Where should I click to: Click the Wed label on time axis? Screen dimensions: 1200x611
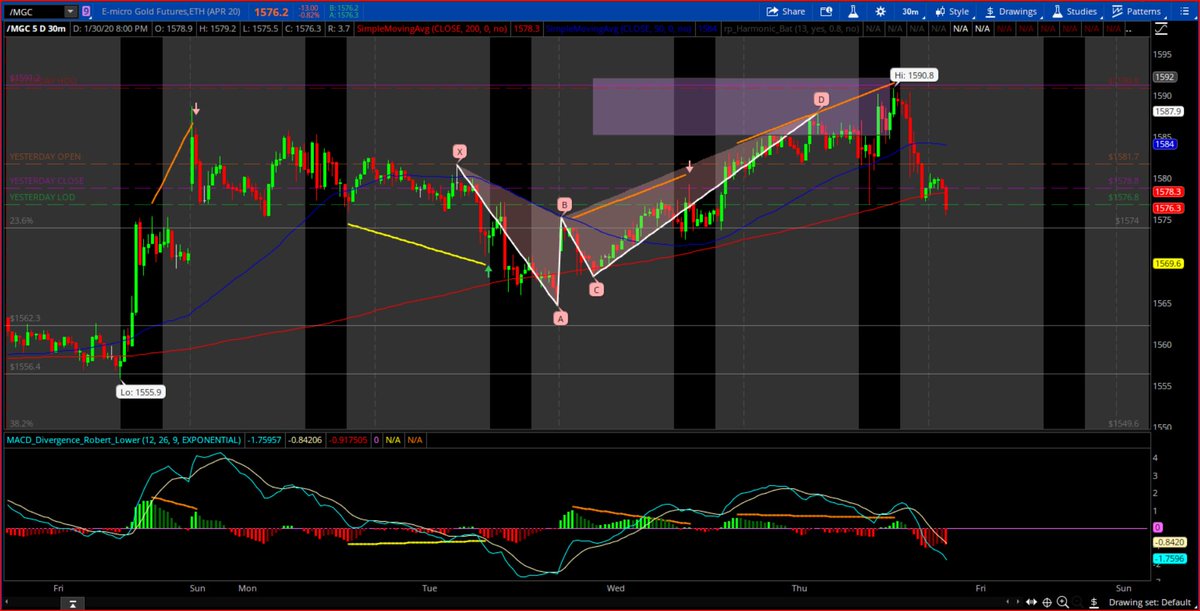pyautogui.click(x=617, y=589)
